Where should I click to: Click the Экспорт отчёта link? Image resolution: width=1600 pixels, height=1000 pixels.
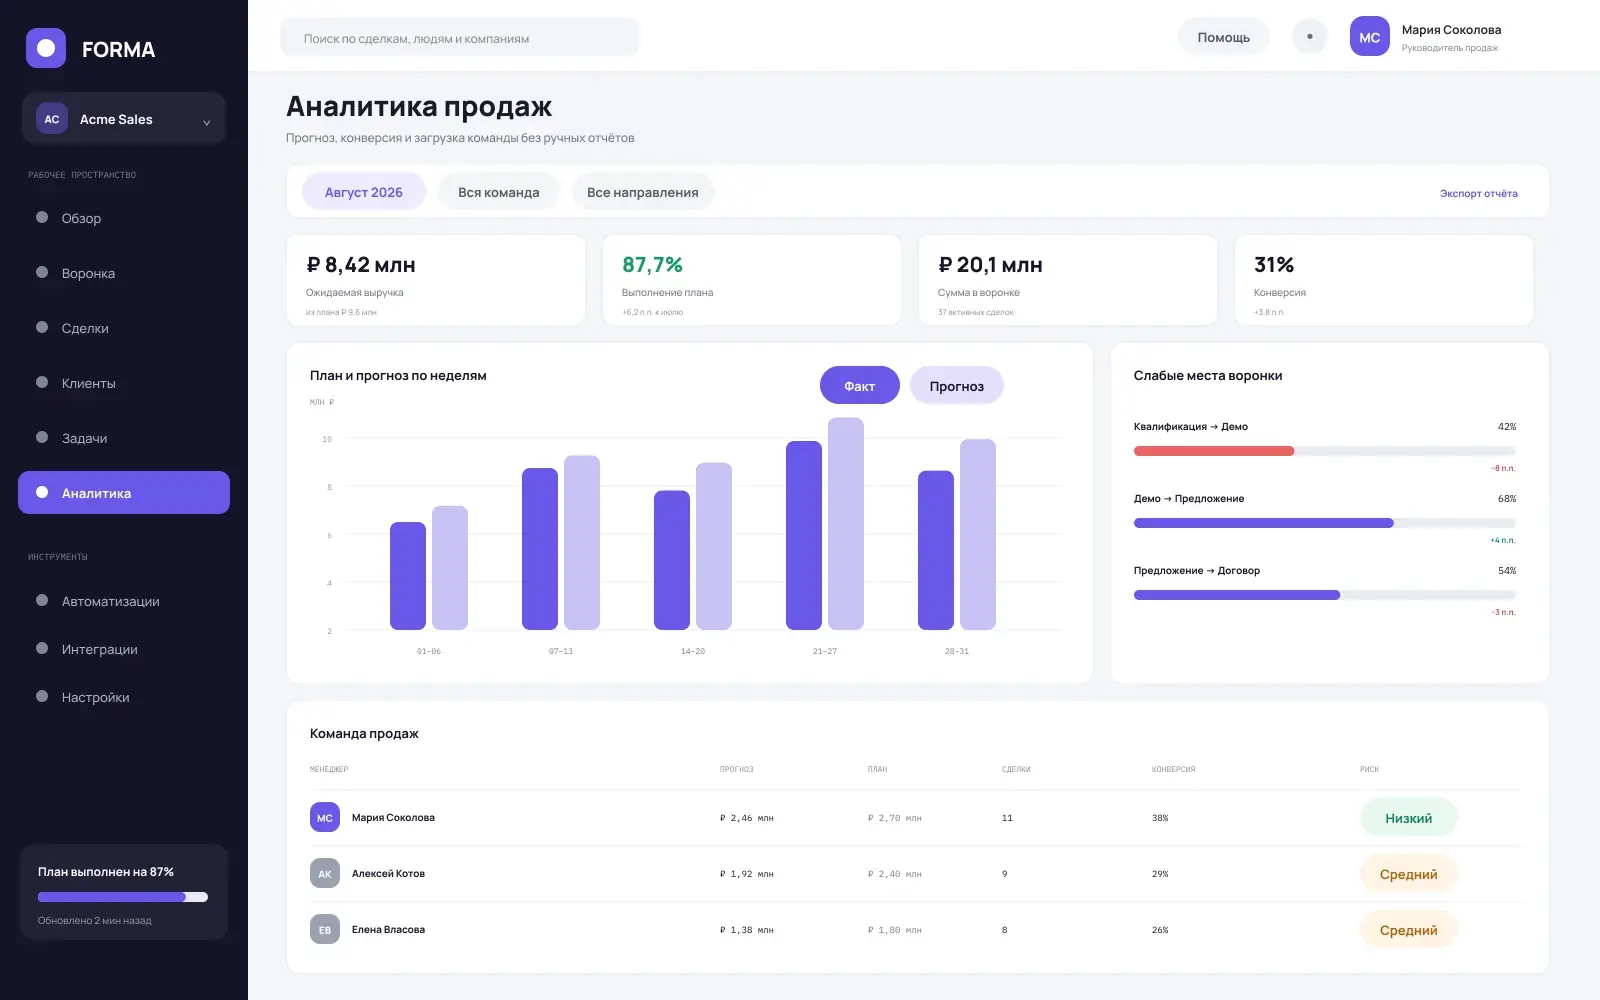pos(1479,193)
